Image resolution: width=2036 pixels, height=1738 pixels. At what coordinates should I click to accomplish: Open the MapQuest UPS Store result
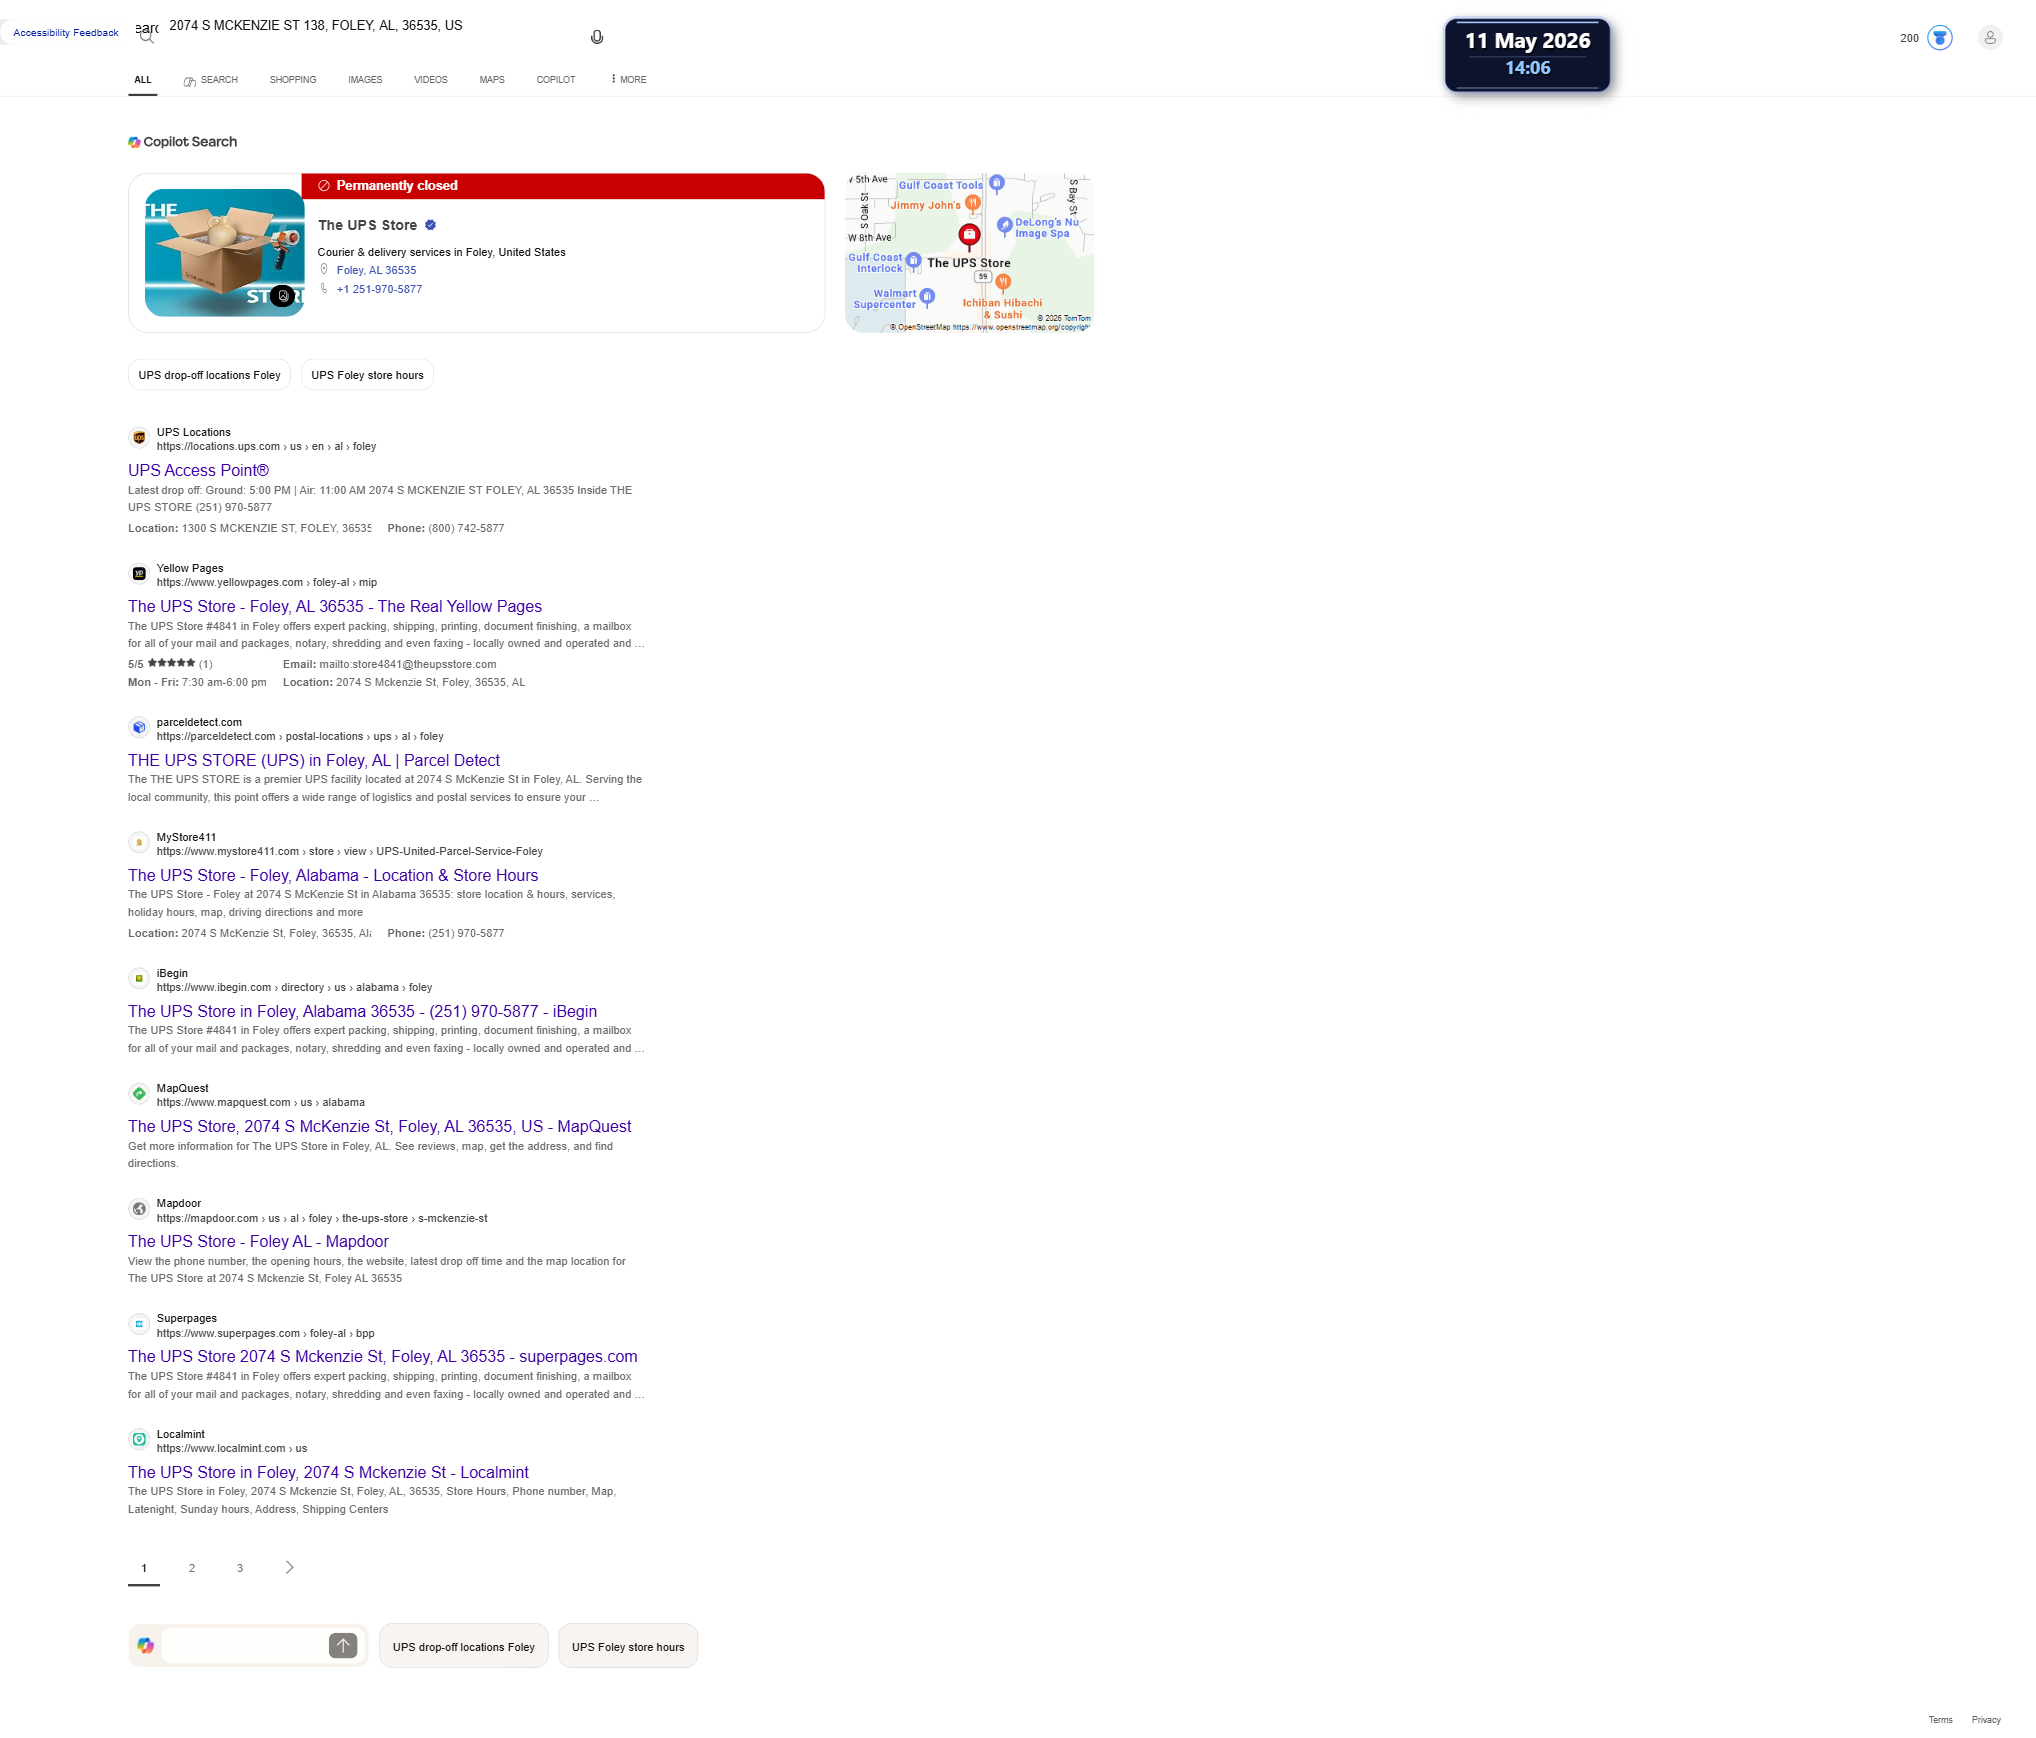pyautogui.click(x=380, y=1127)
